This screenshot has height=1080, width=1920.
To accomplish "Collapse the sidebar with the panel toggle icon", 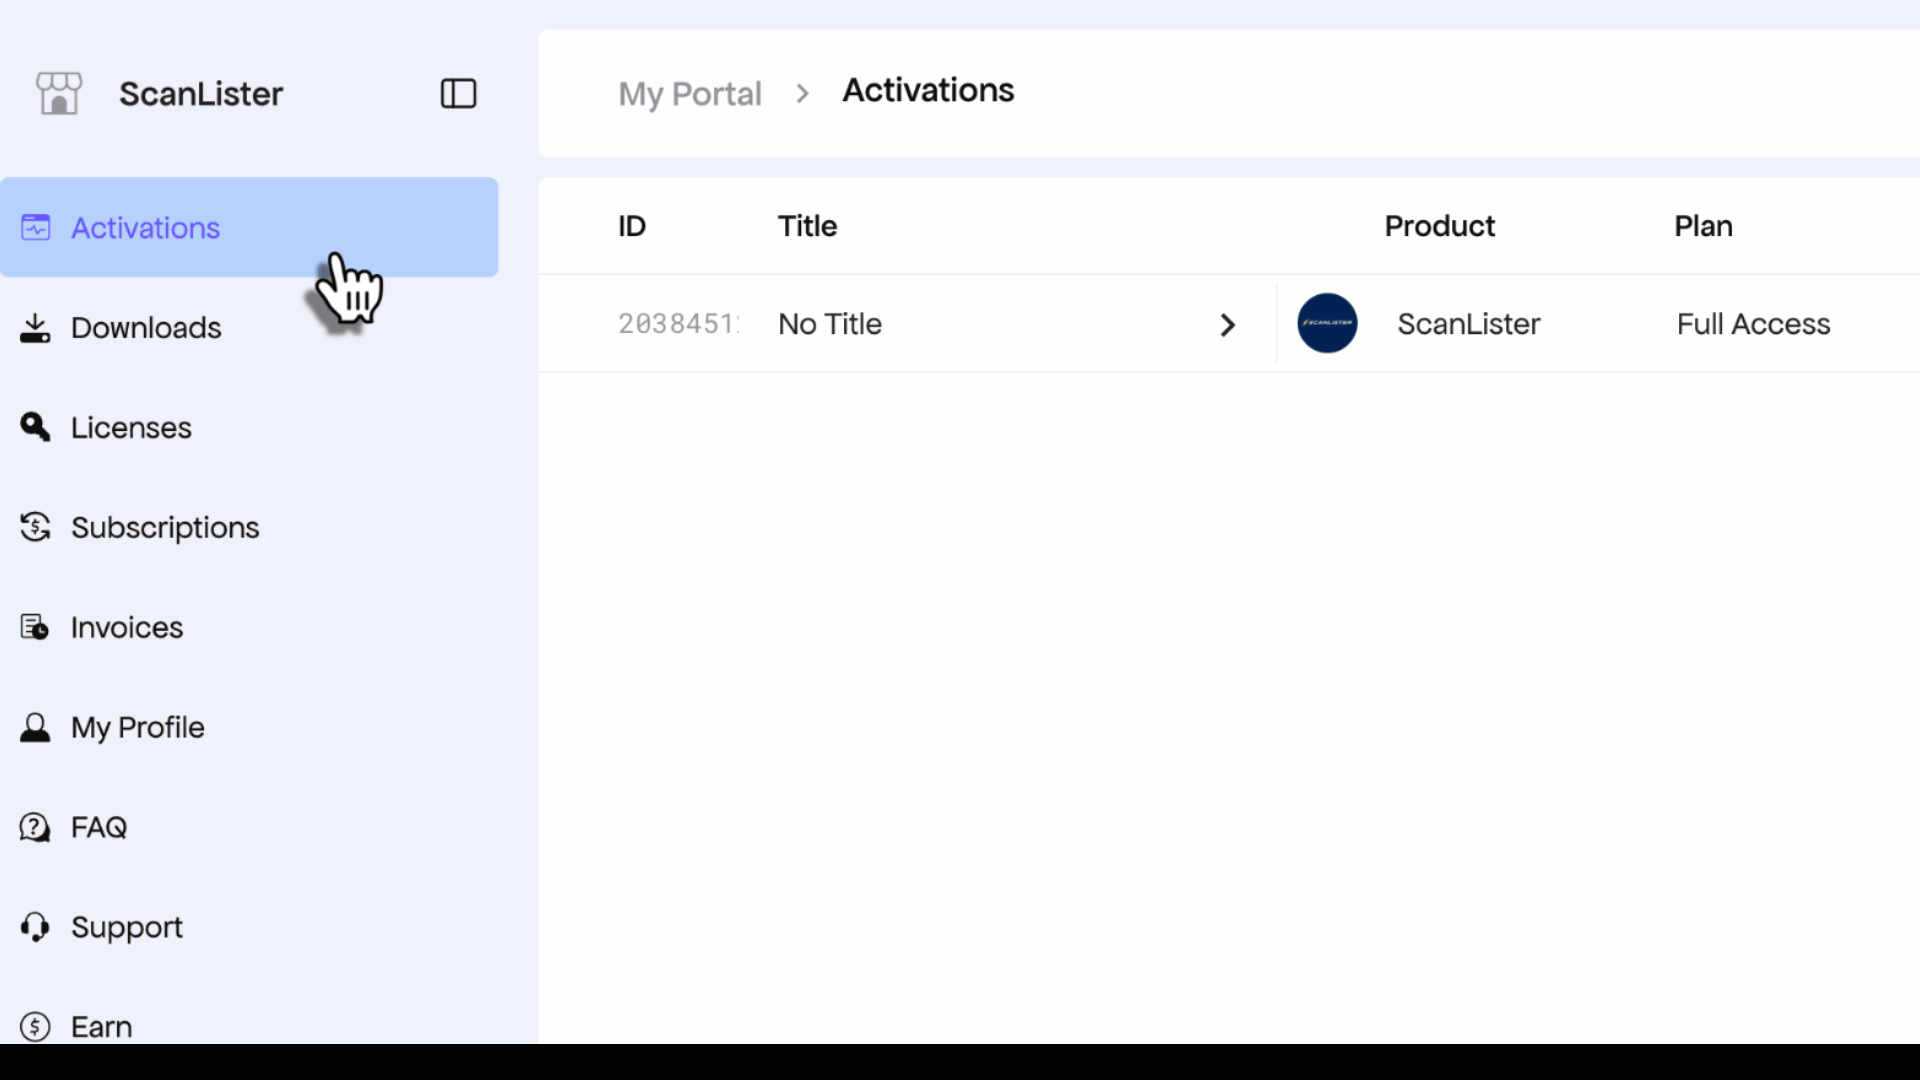I will pos(459,93).
